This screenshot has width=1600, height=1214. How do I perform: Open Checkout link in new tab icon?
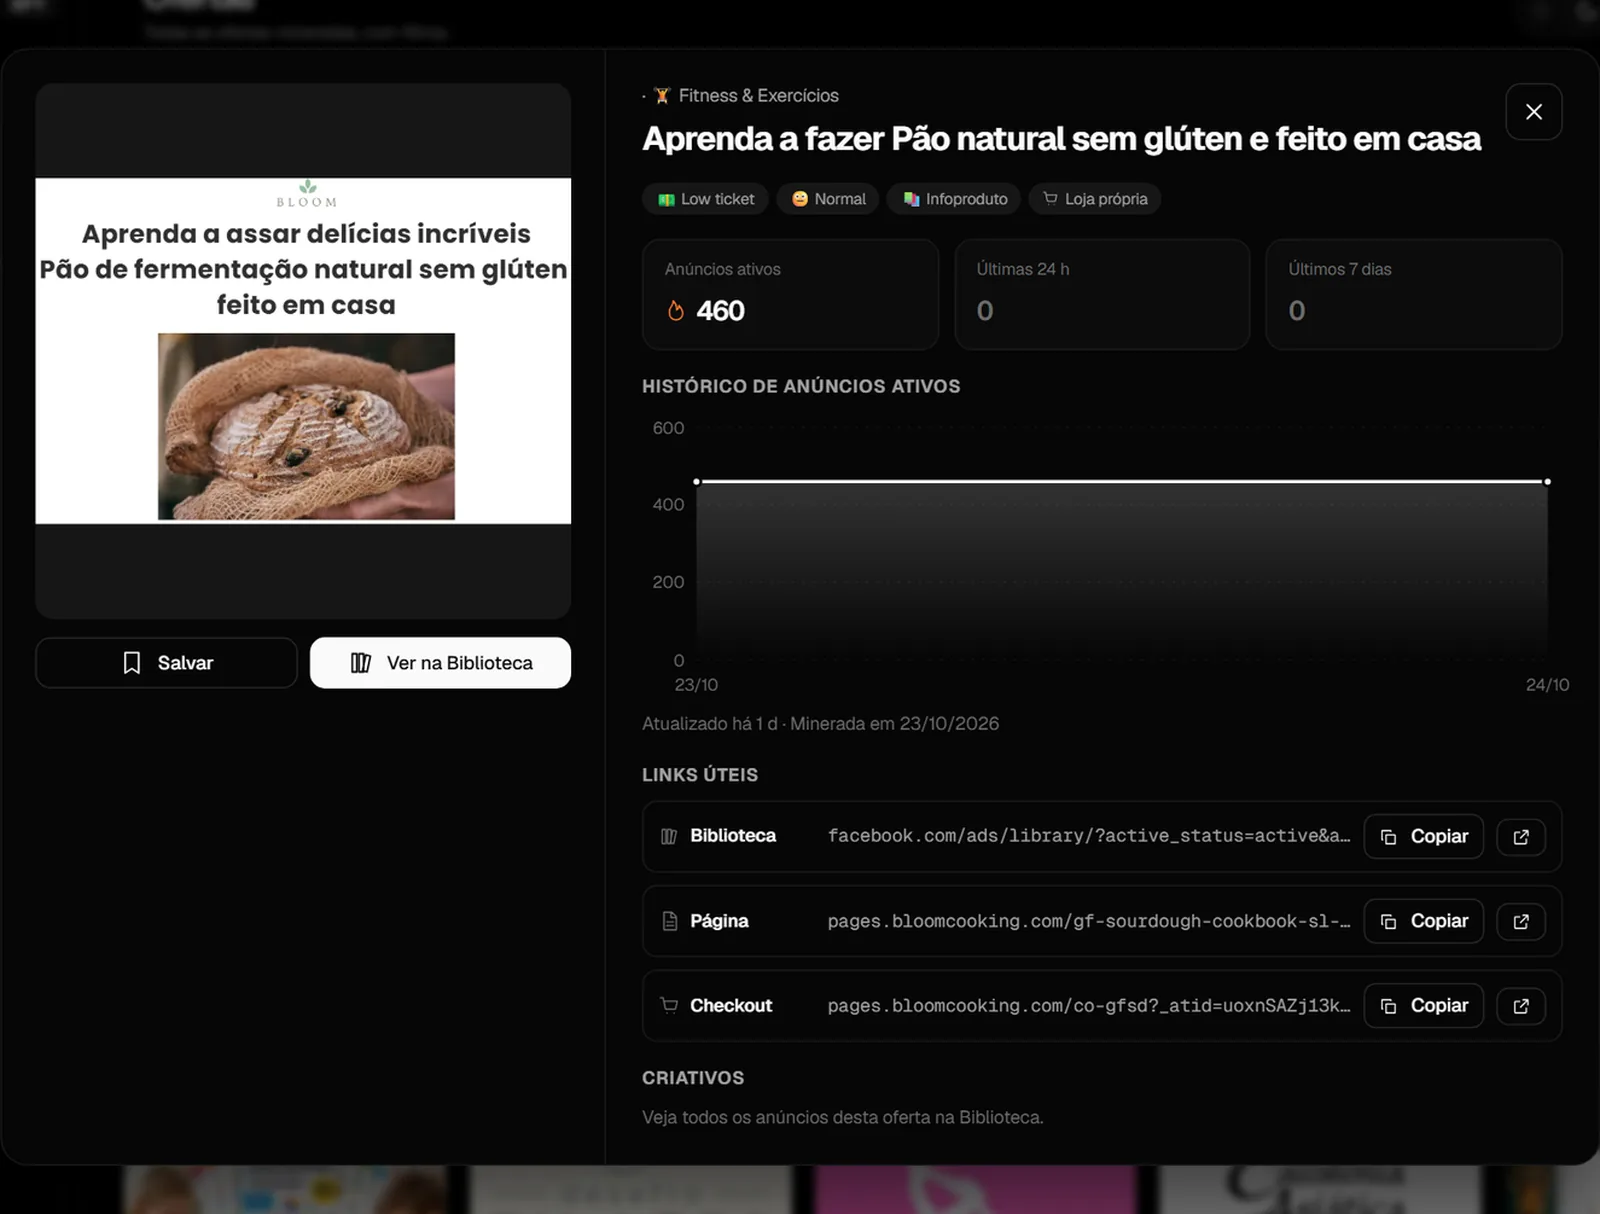pyautogui.click(x=1521, y=1006)
